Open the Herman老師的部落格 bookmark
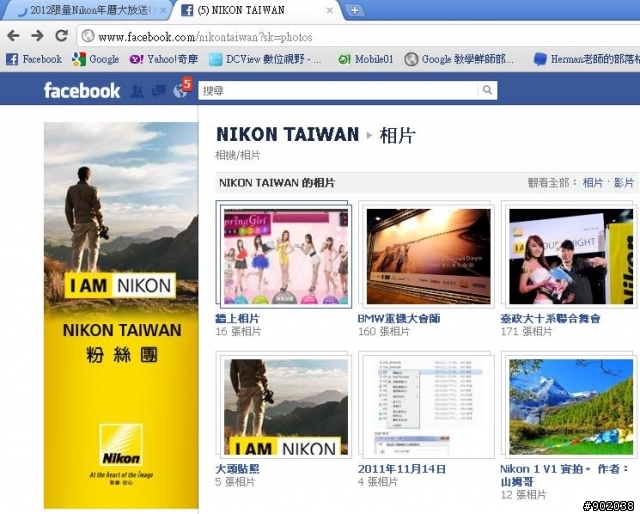Screen dimensions: 640x514 coord(587,59)
